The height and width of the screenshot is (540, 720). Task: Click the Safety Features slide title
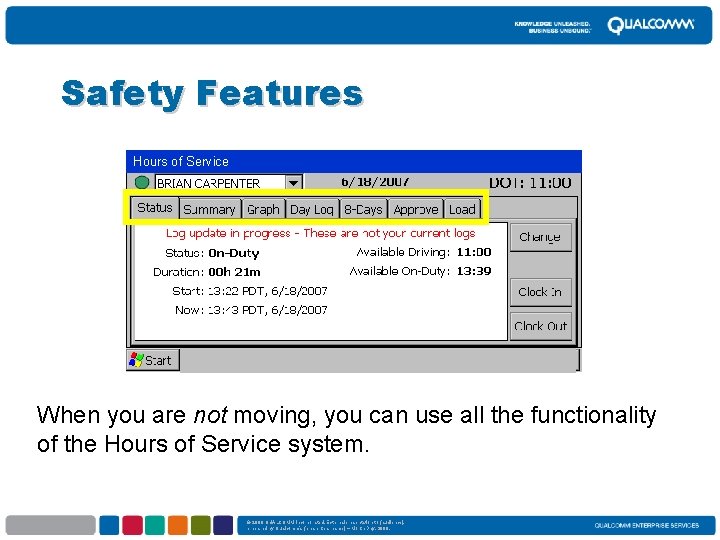212,94
